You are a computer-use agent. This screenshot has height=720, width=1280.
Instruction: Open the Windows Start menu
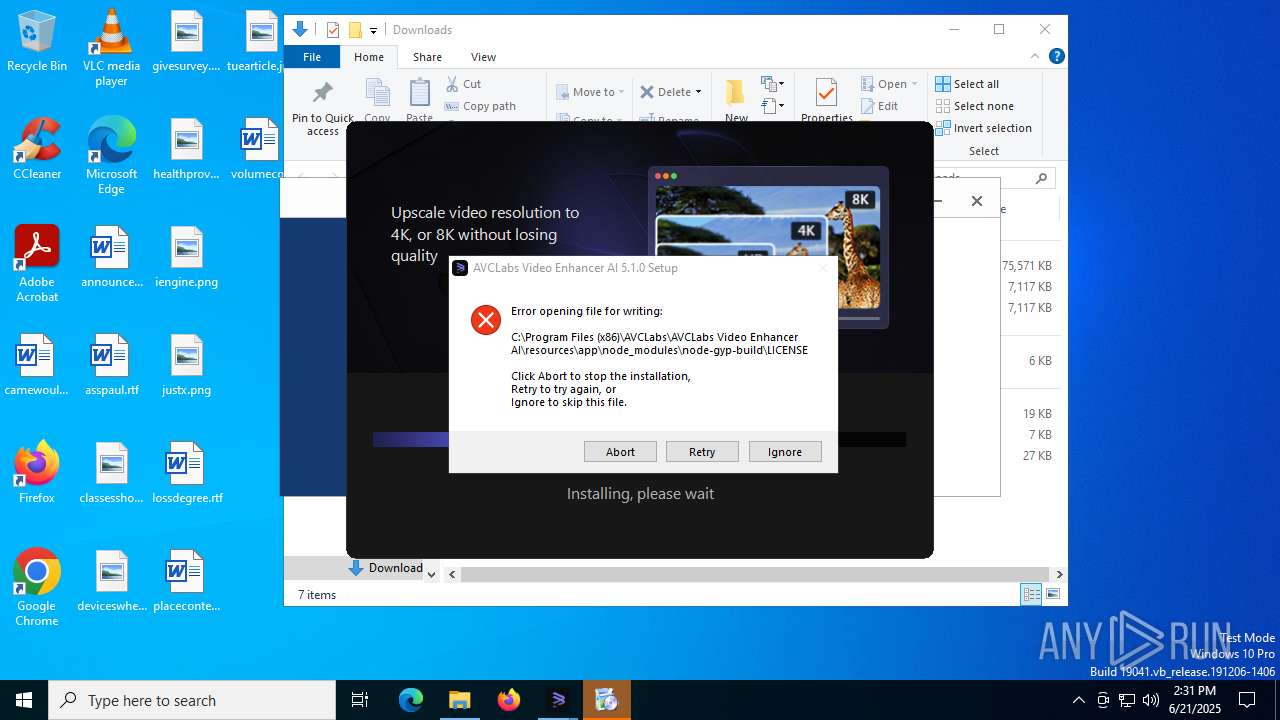coord(24,700)
